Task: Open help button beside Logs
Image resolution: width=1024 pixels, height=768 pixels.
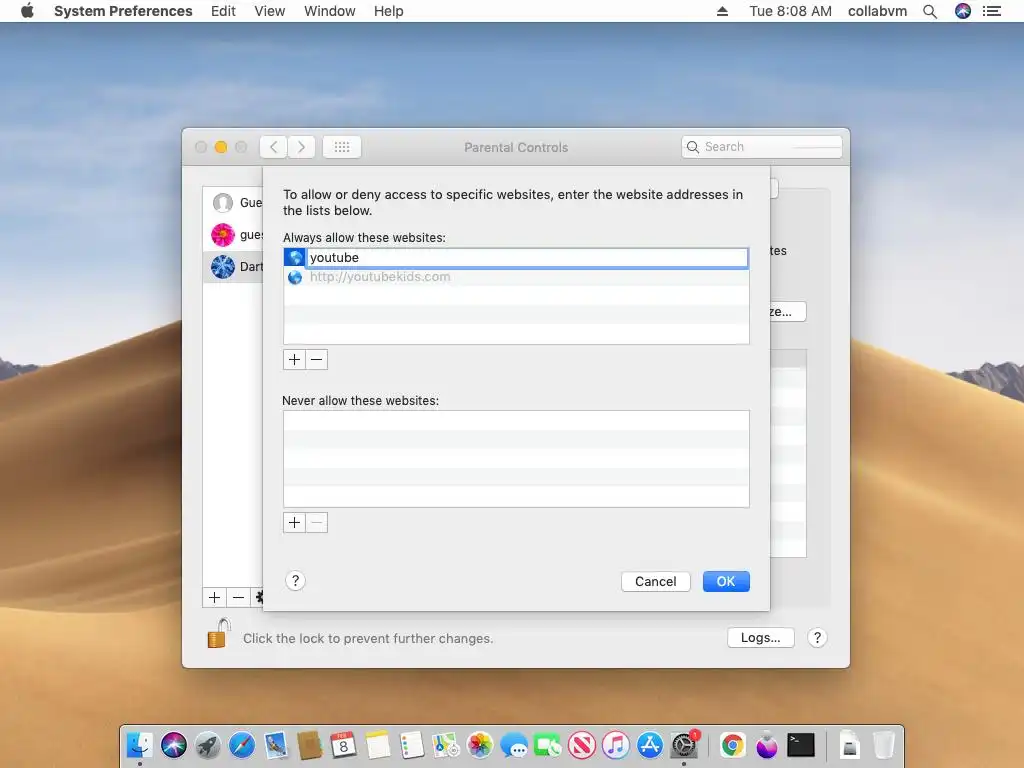Action: pyautogui.click(x=817, y=637)
